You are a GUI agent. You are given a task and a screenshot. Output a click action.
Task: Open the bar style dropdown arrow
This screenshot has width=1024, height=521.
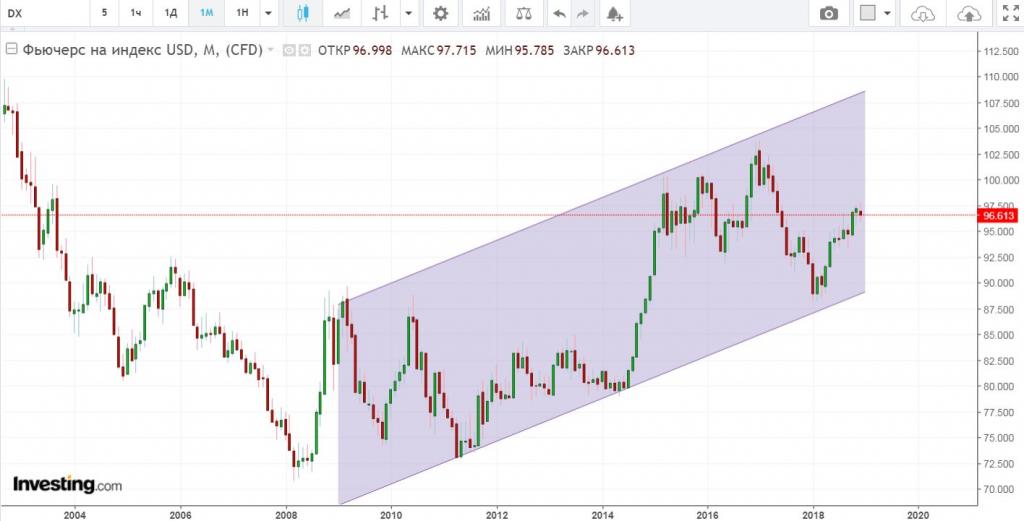408,14
